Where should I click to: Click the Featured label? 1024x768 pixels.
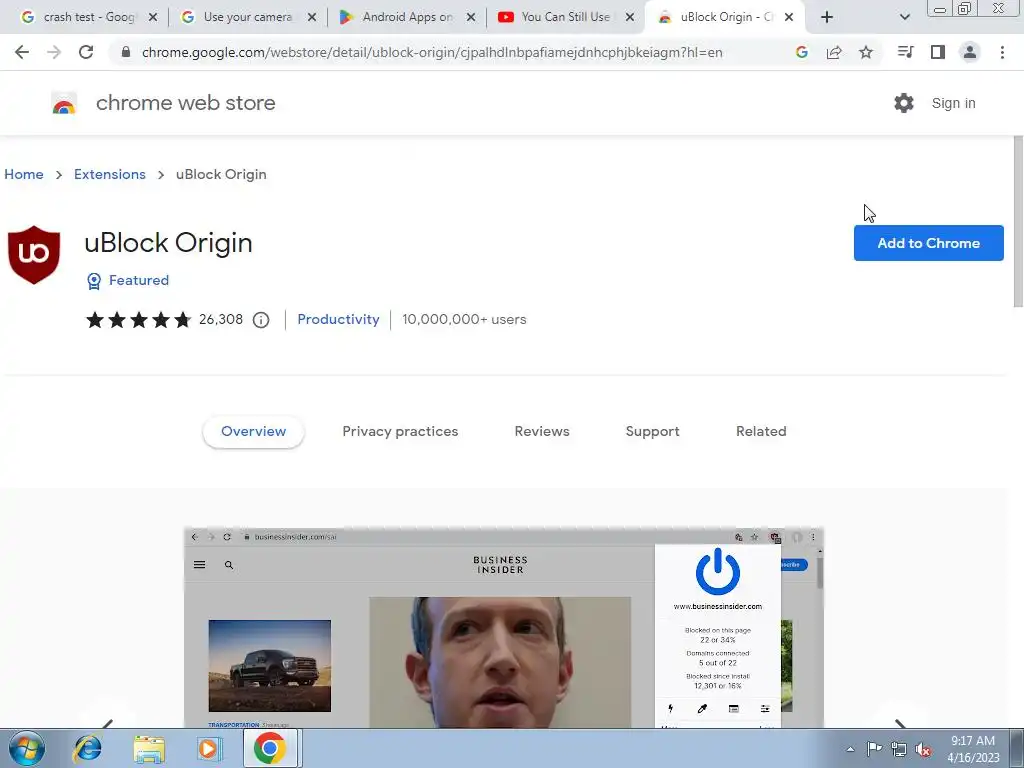pos(138,280)
